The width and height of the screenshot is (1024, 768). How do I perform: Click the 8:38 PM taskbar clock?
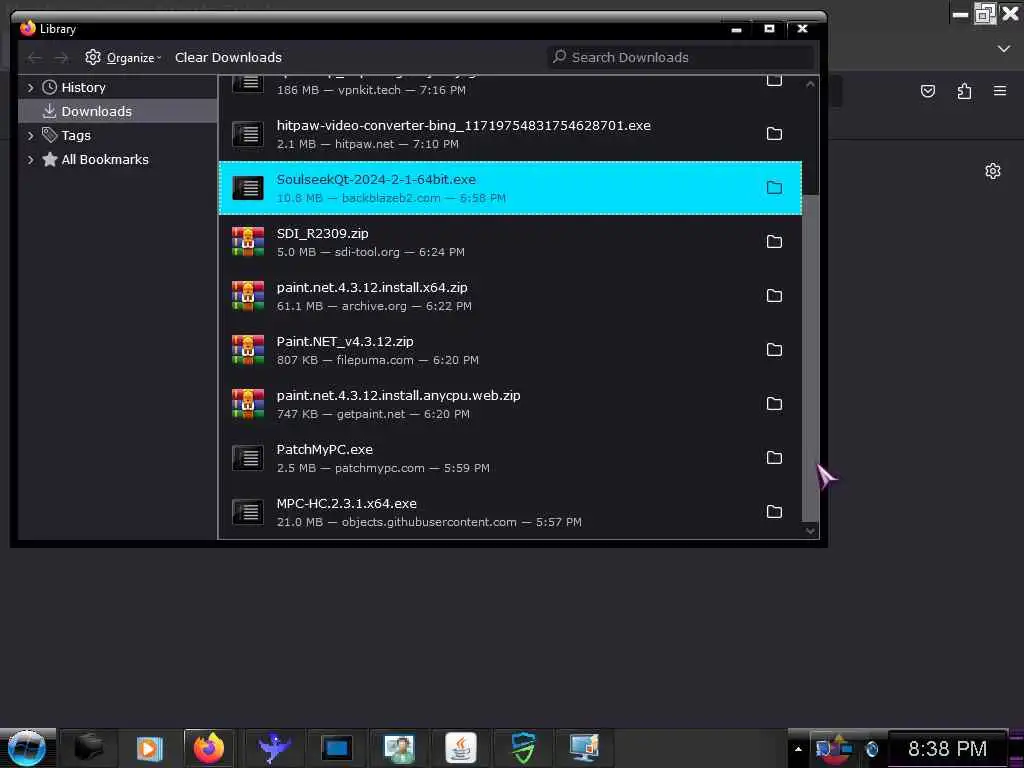tap(947, 749)
